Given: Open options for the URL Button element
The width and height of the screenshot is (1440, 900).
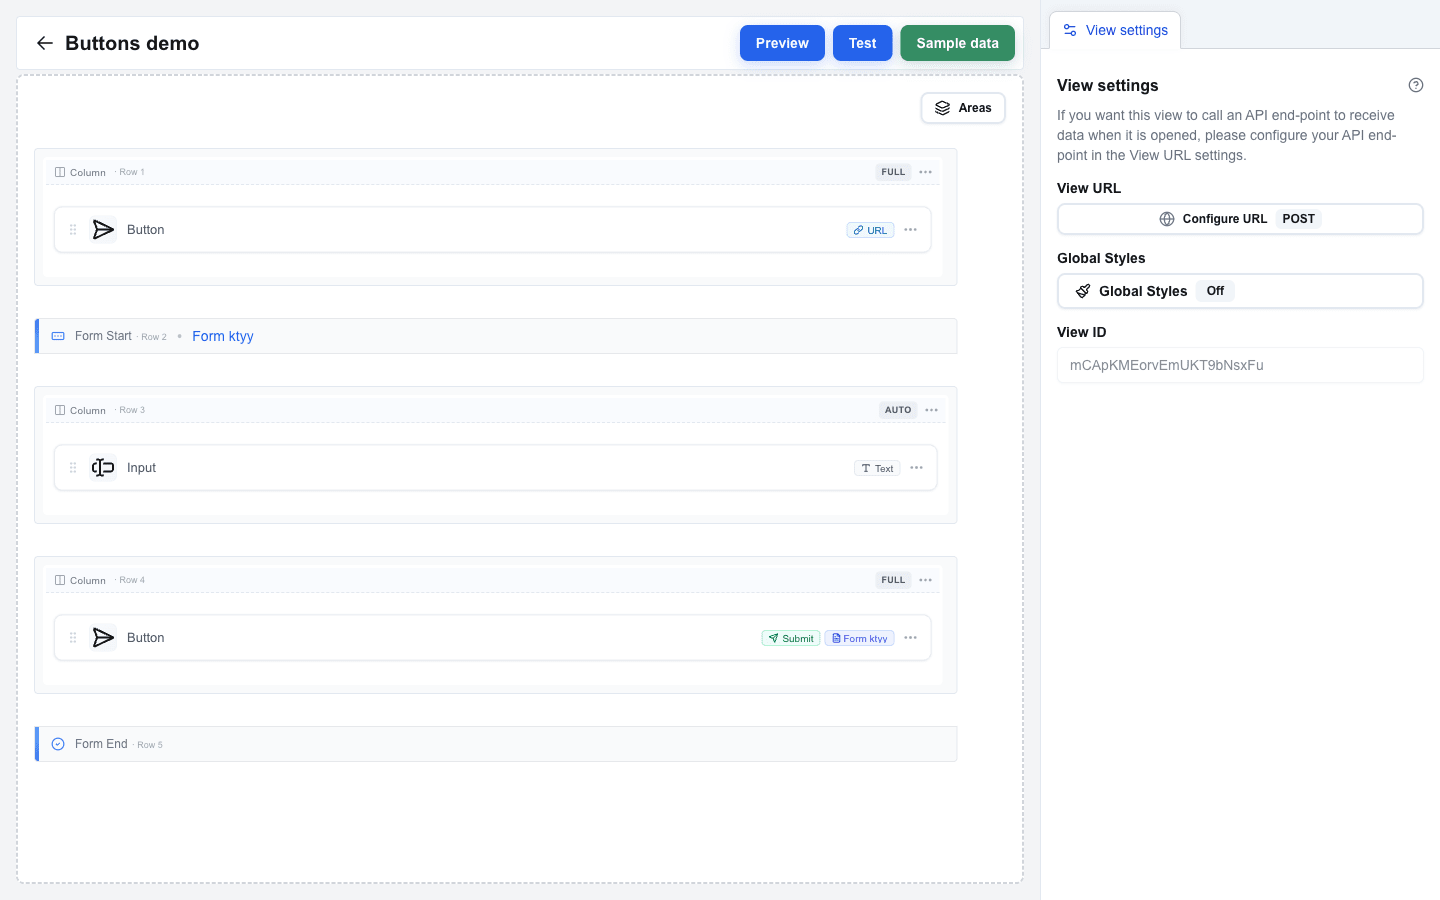Looking at the screenshot, I should (911, 230).
